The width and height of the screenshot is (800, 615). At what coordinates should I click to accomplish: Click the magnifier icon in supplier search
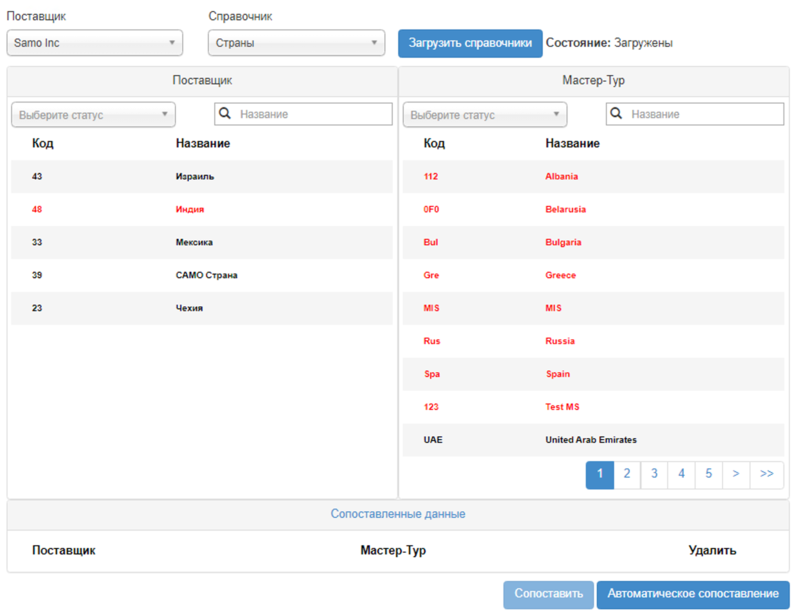point(225,114)
